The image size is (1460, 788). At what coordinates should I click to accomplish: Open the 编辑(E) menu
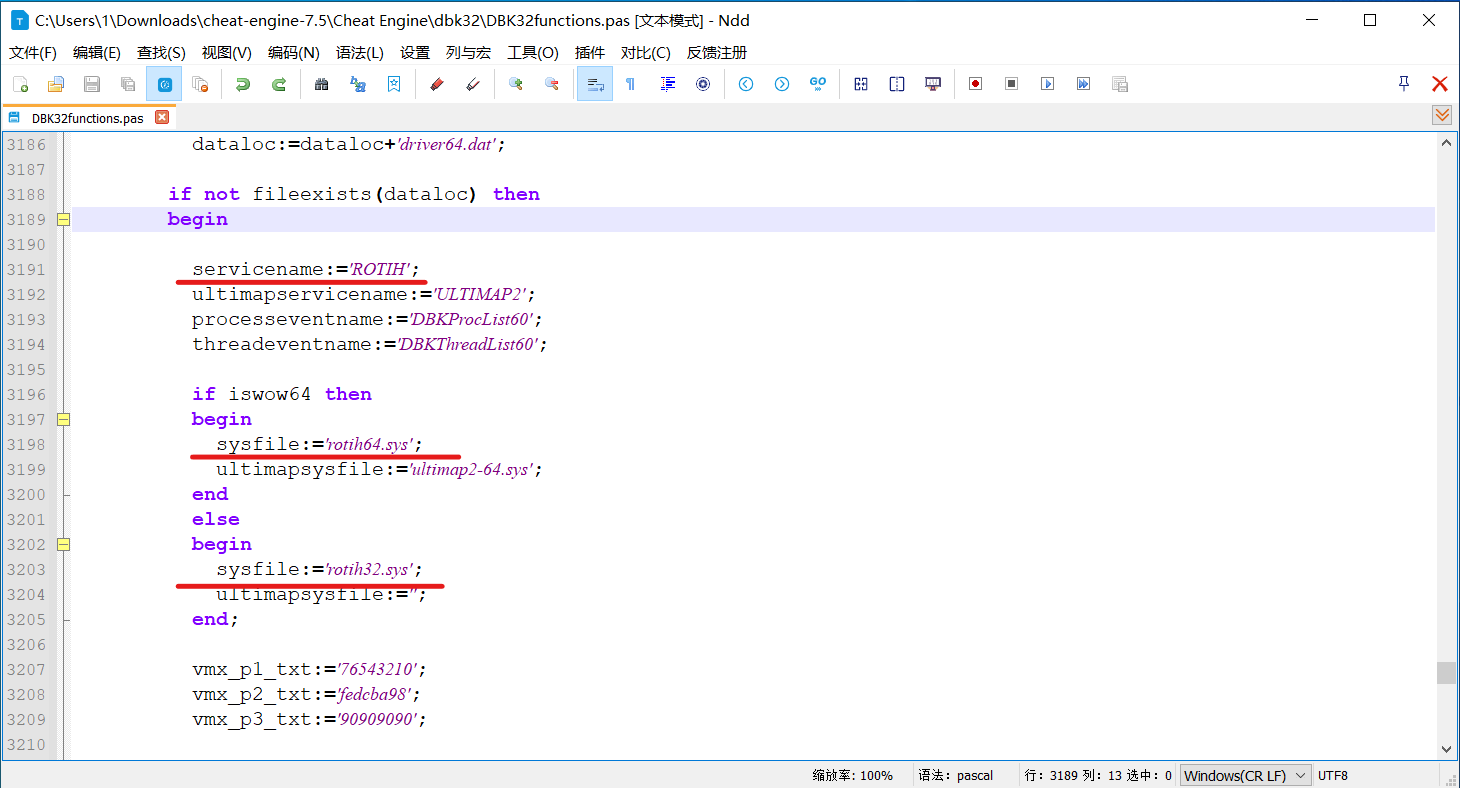97,53
